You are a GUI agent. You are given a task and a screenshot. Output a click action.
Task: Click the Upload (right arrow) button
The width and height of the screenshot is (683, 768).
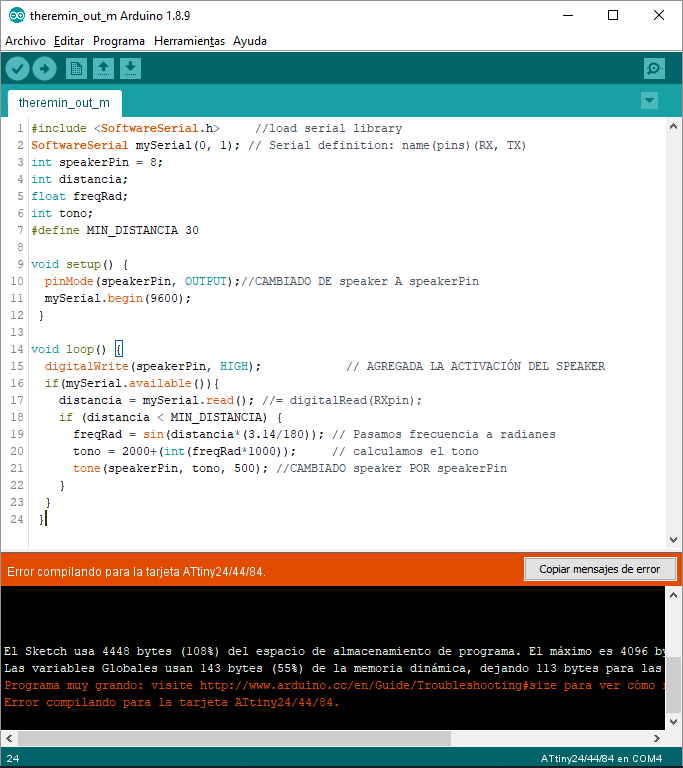[x=45, y=69]
